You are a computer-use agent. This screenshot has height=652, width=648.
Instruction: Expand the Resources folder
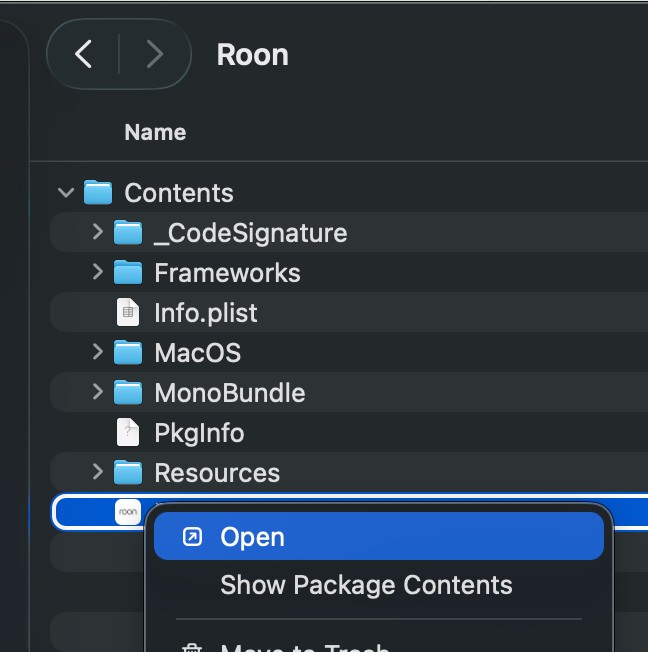pos(97,472)
